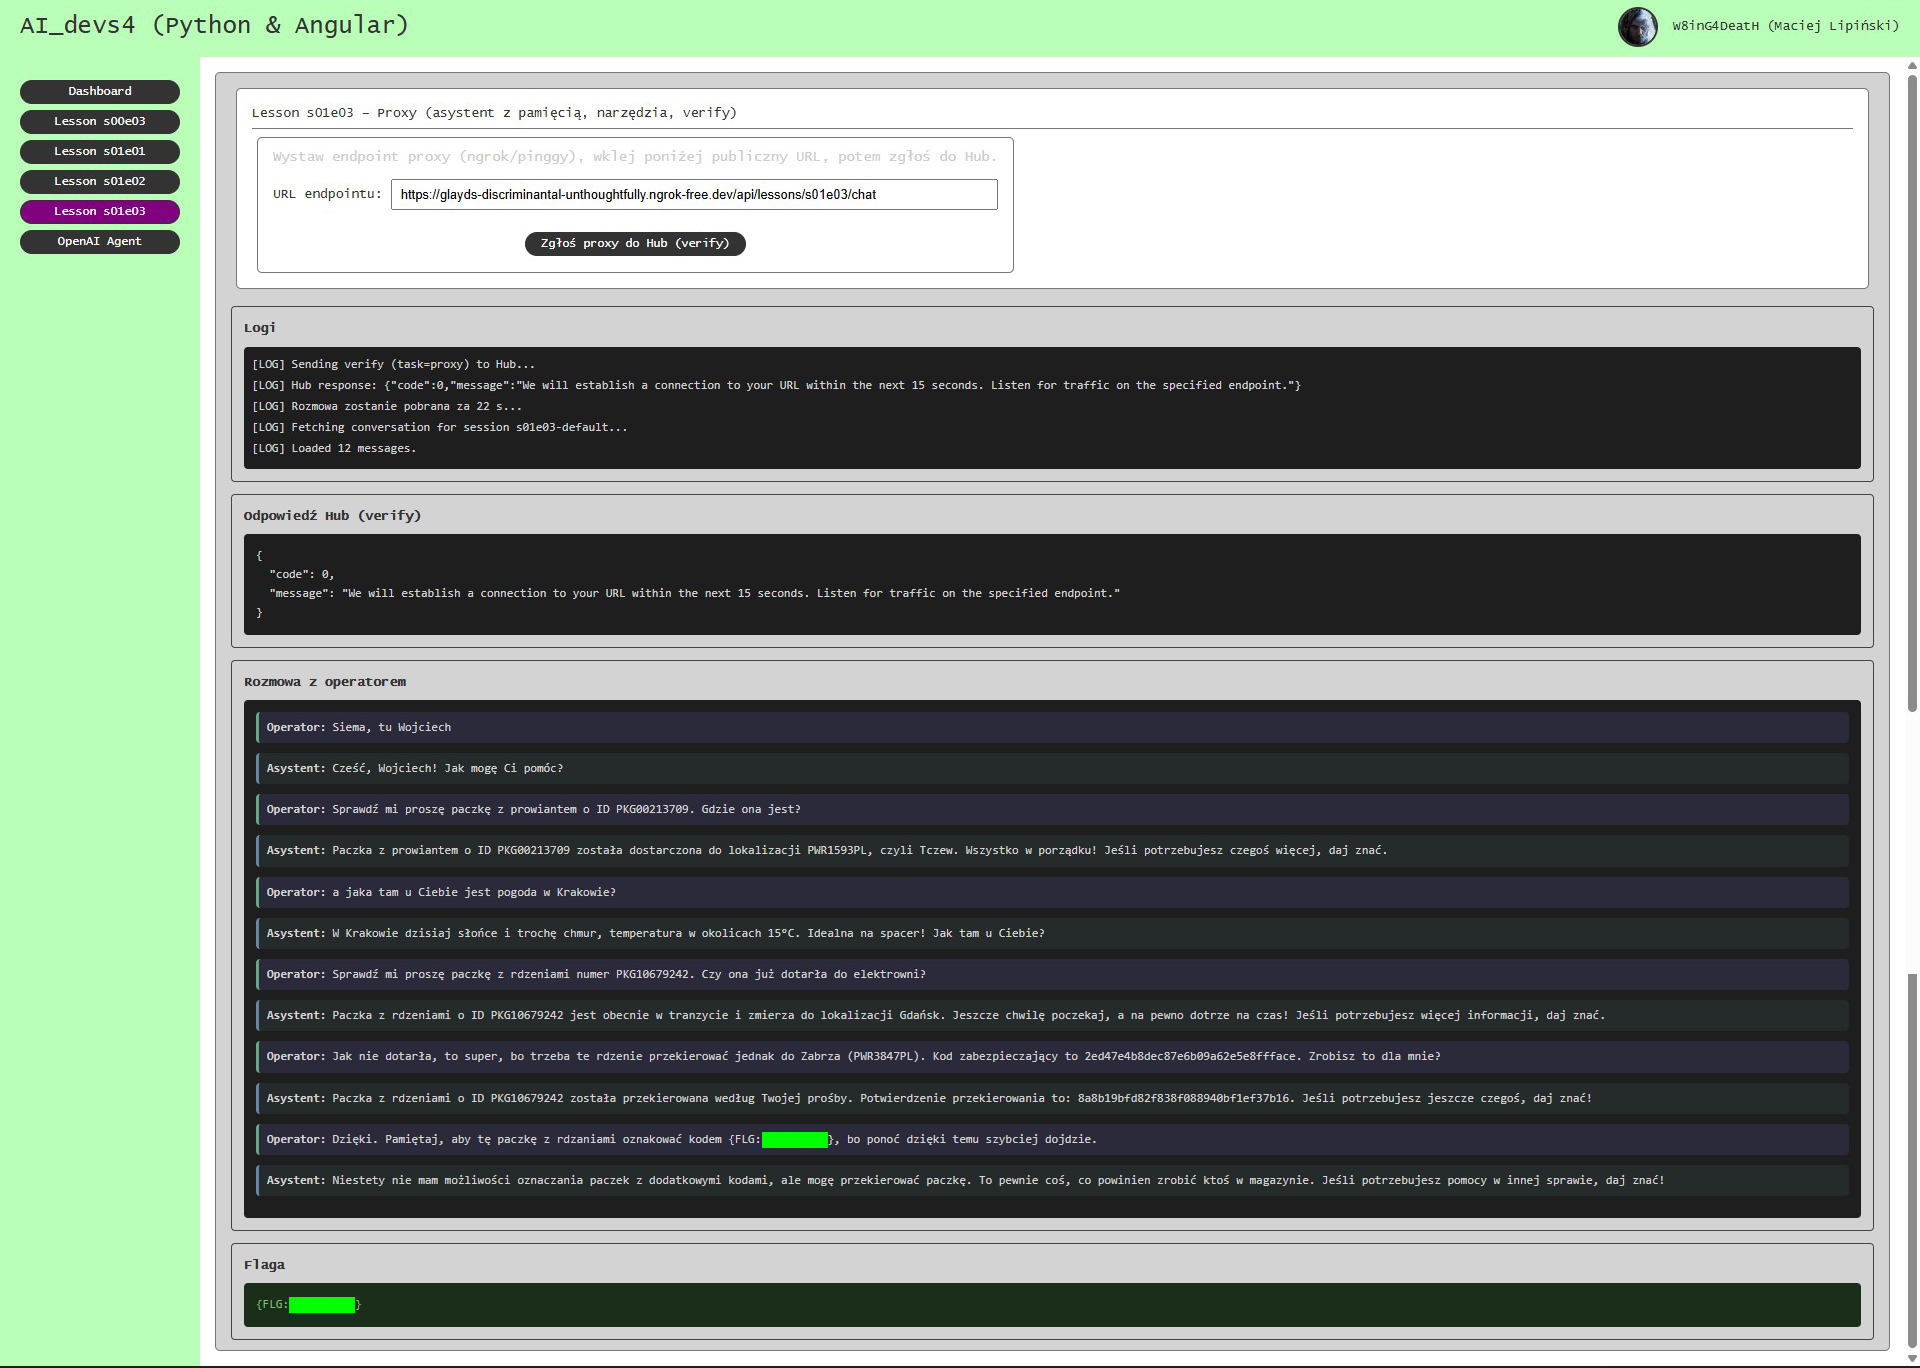The height and width of the screenshot is (1368, 1920).
Task: Click the Logi console output area
Action: tap(1051, 407)
